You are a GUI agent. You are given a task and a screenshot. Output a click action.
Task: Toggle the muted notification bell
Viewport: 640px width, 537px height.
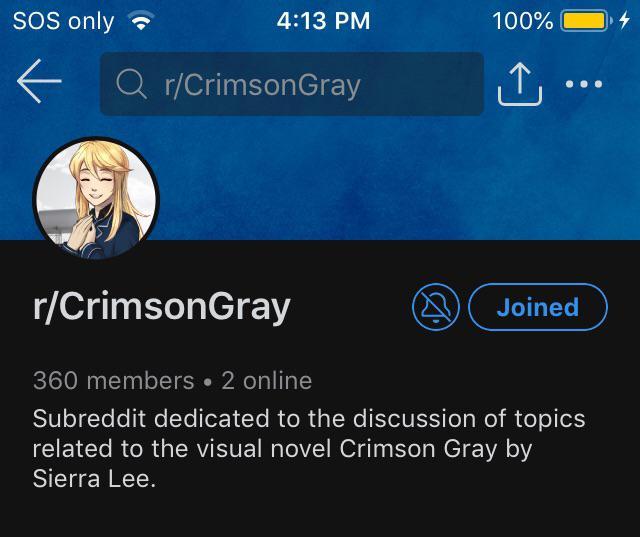(436, 306)
